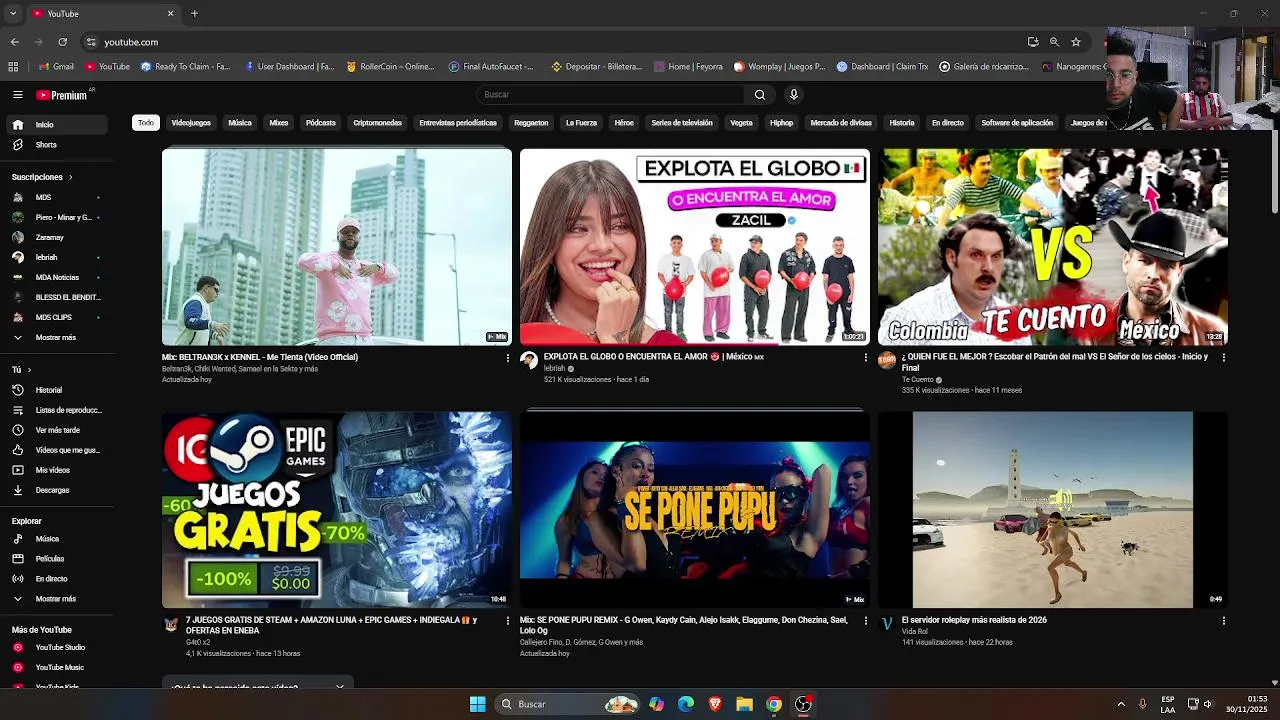Bookmark this page with the star icon
1280x720 pixels.
tap(1076, 42)
